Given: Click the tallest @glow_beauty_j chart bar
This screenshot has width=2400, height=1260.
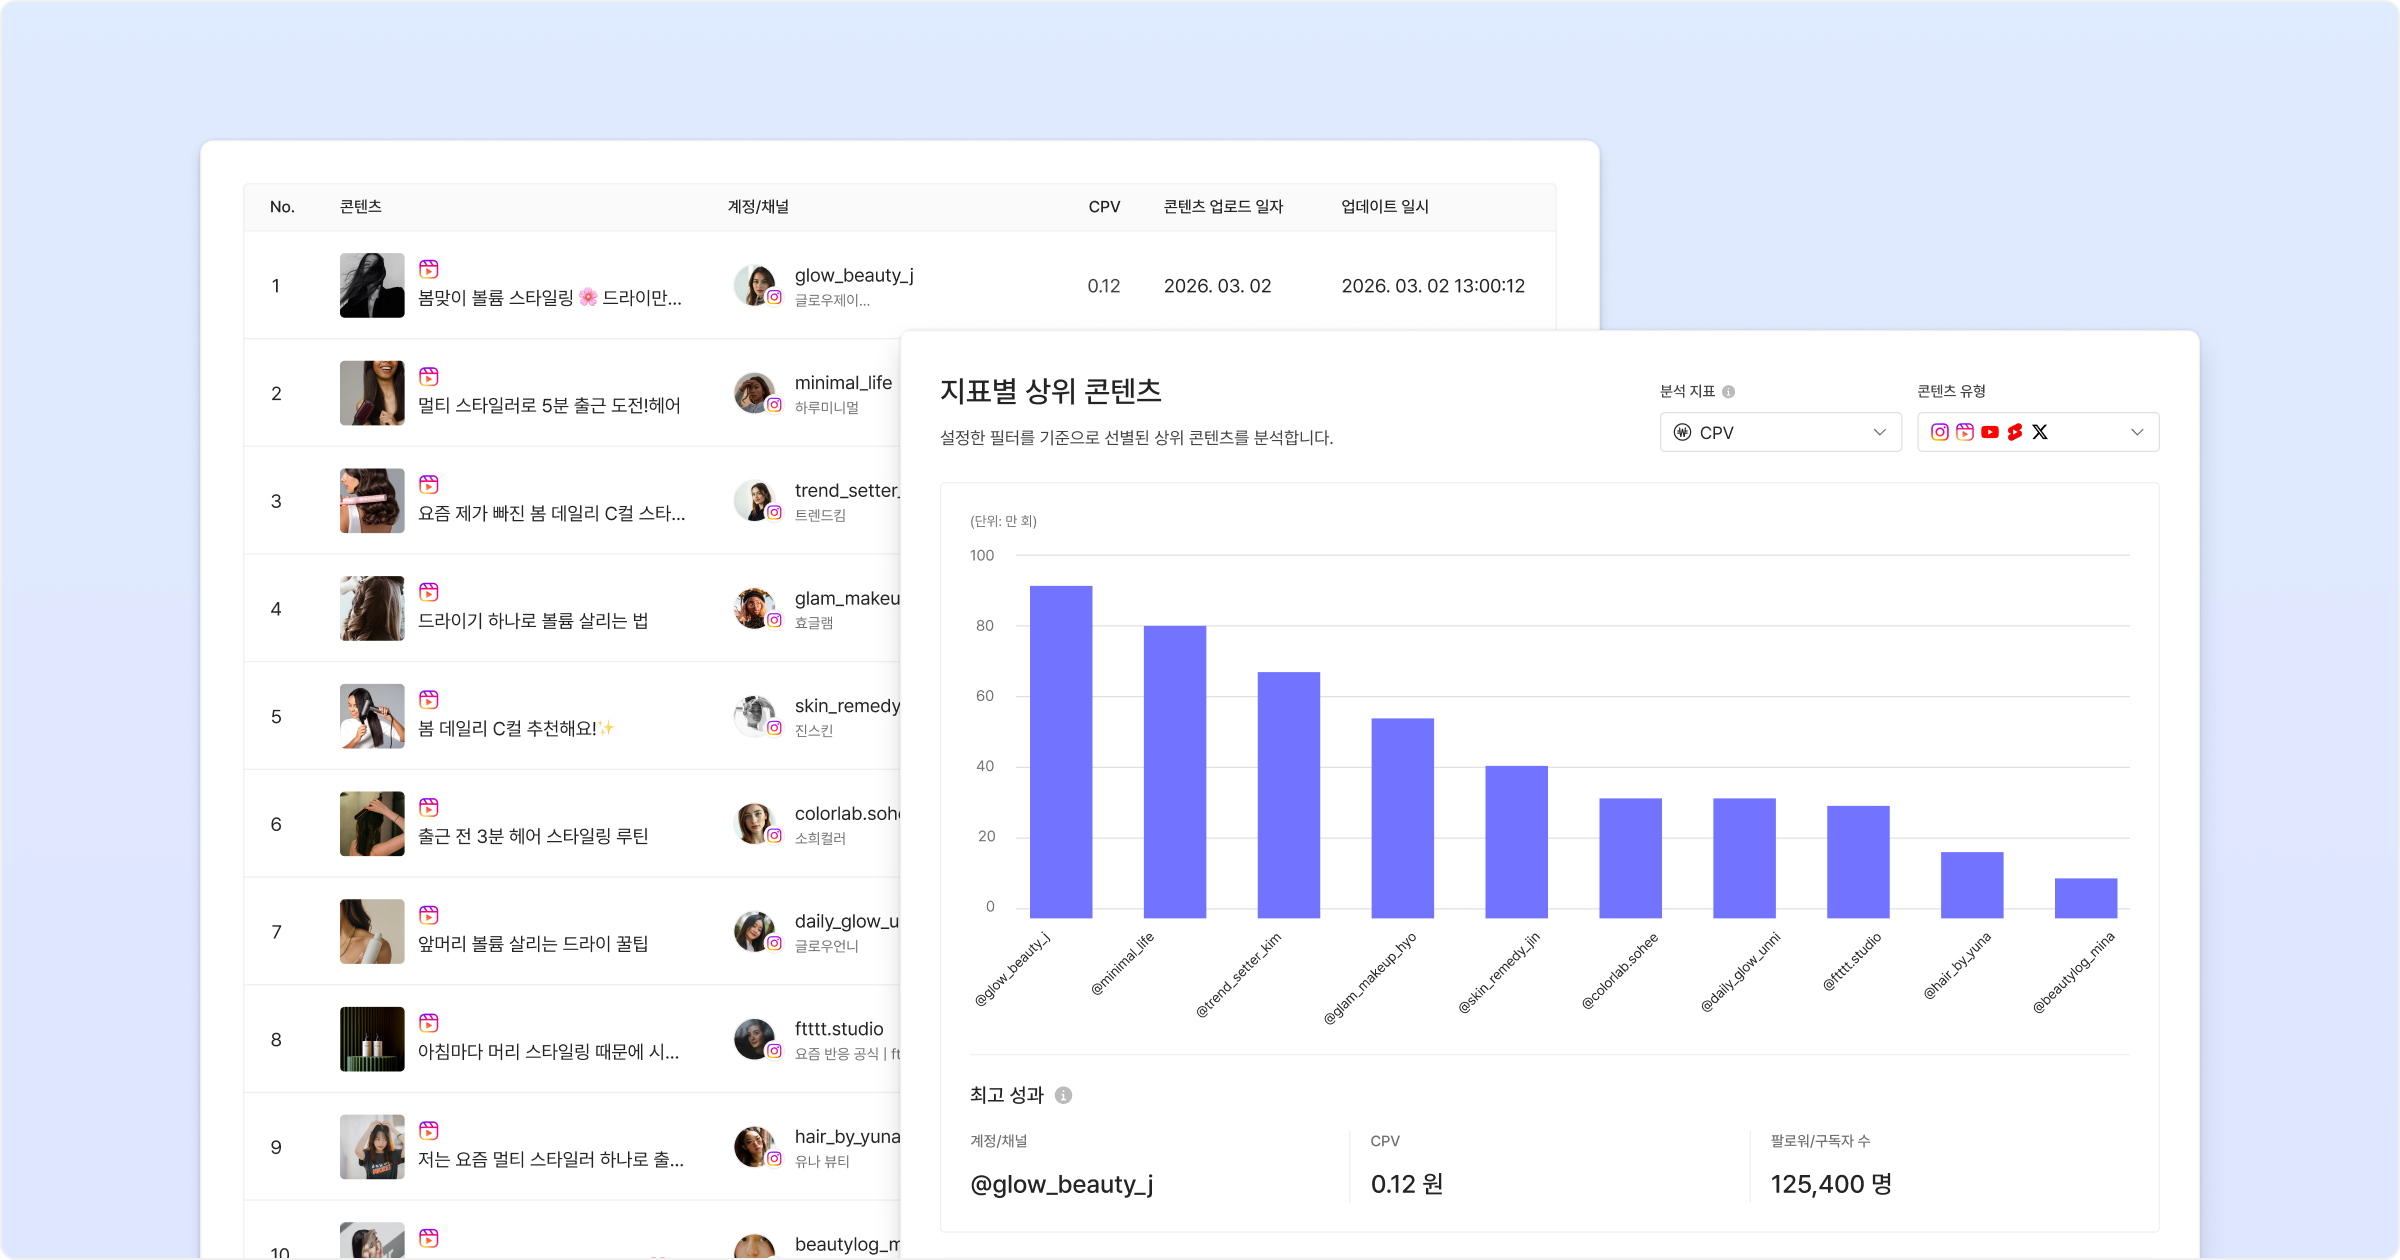Looking at the screenshot, I should point(1061,750).
